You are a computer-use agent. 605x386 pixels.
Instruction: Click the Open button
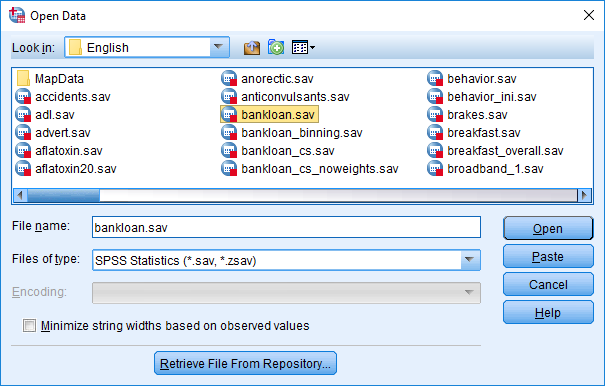tap(548, 229)
